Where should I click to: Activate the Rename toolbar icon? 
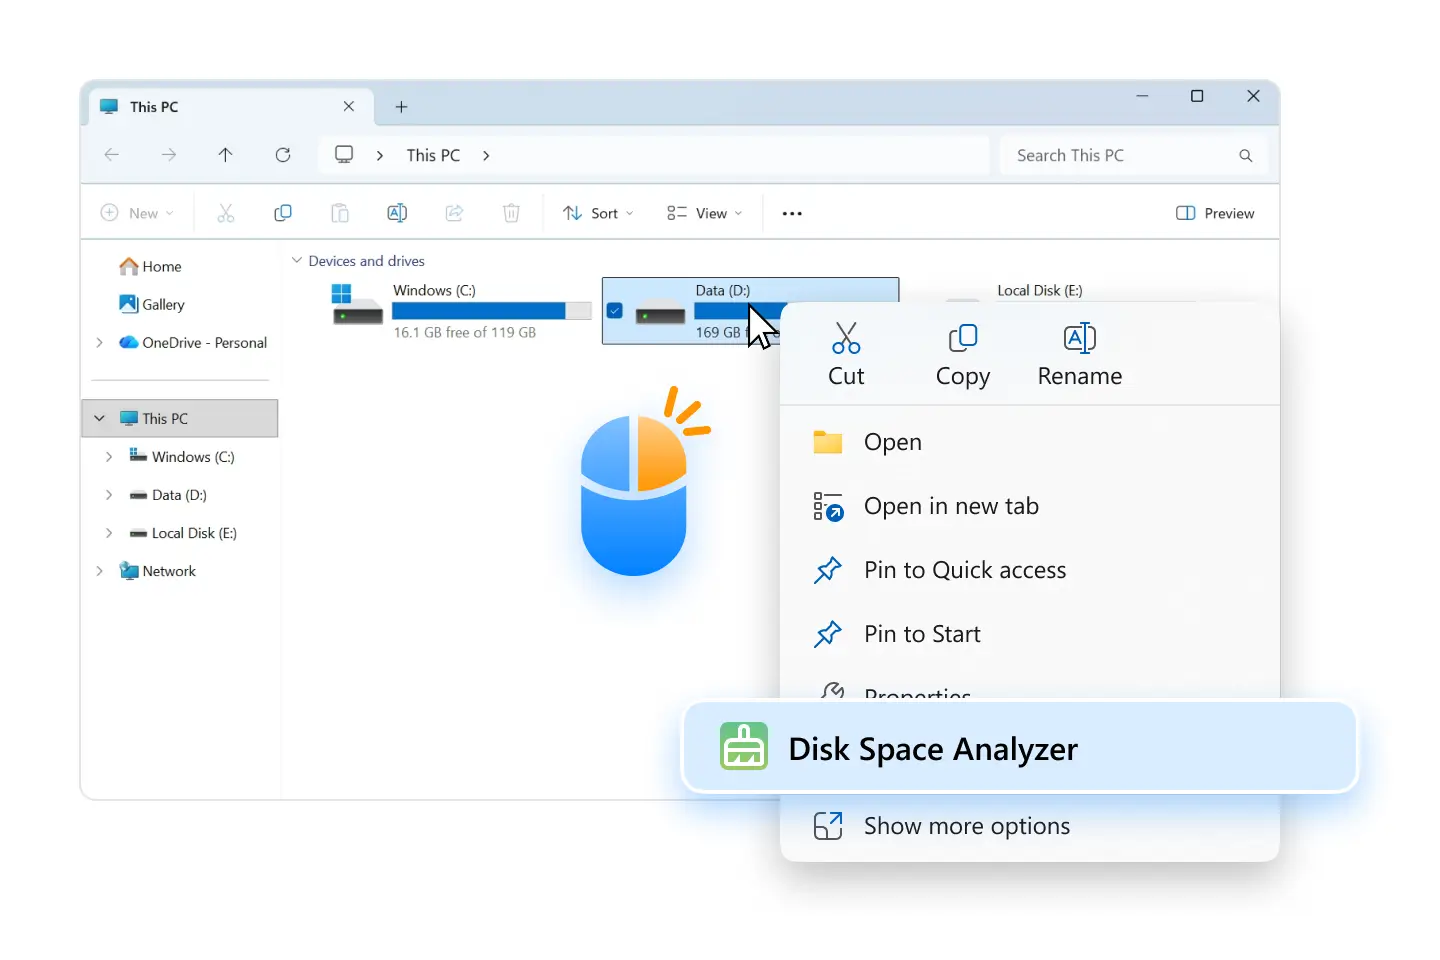coord(397,212)
